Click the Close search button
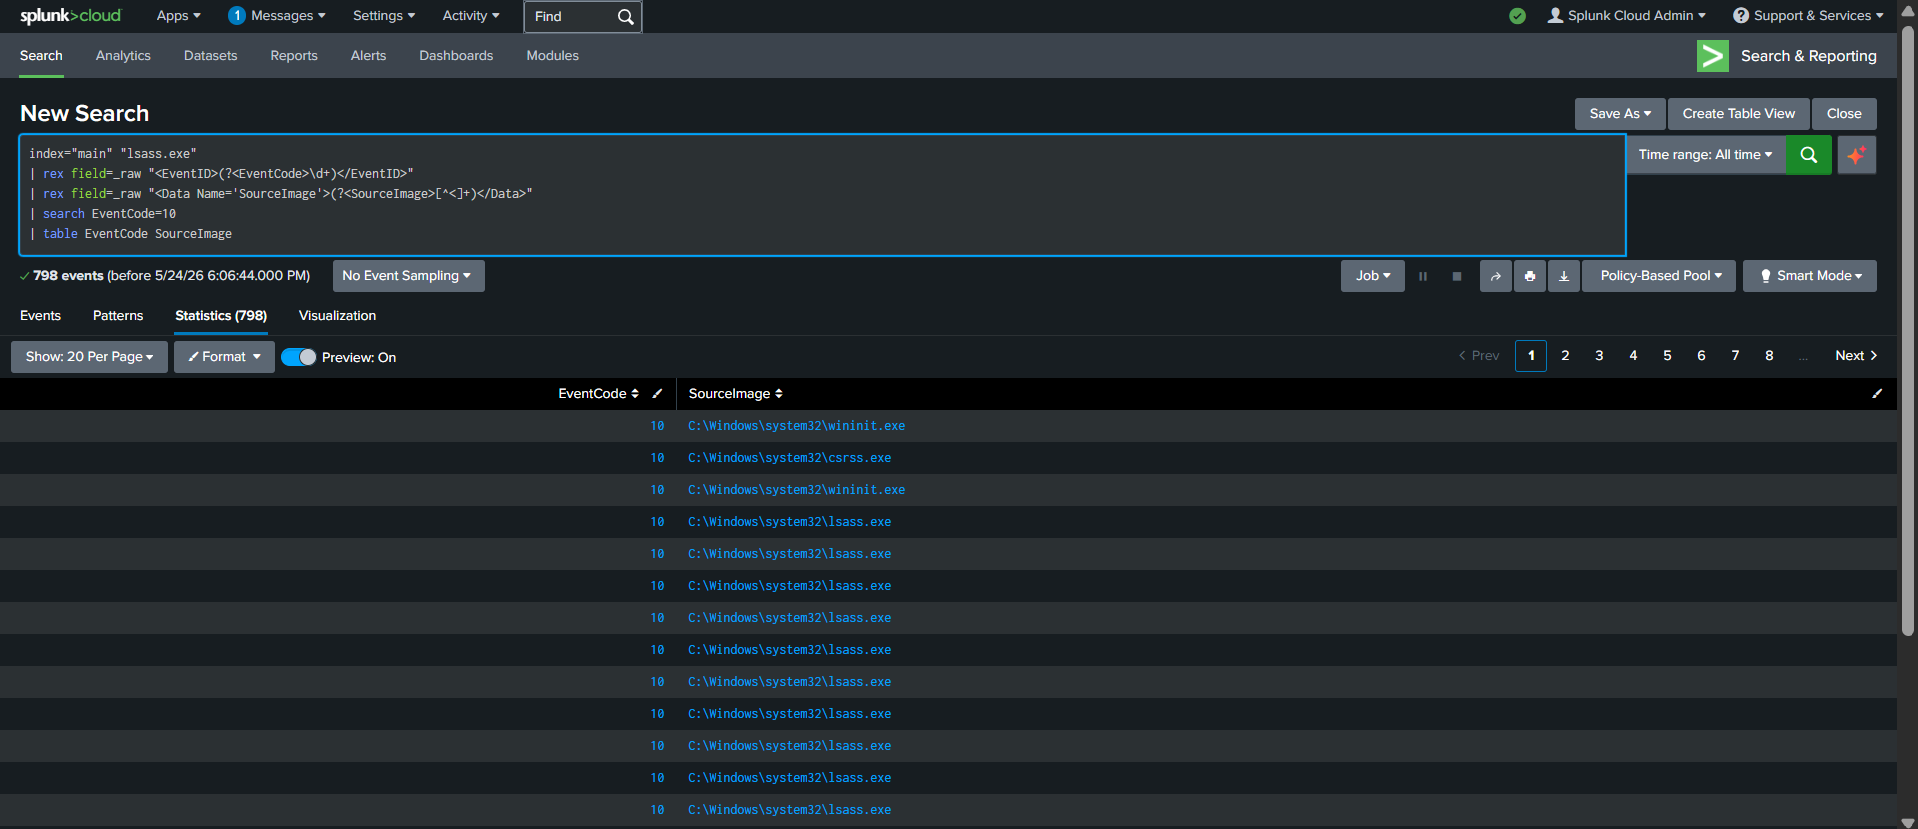 coord(1844,114)
